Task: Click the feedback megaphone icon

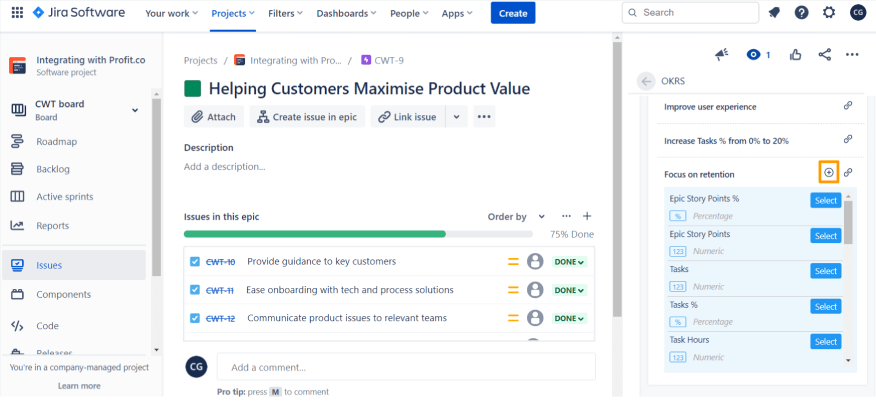Action: pos(722,54)
